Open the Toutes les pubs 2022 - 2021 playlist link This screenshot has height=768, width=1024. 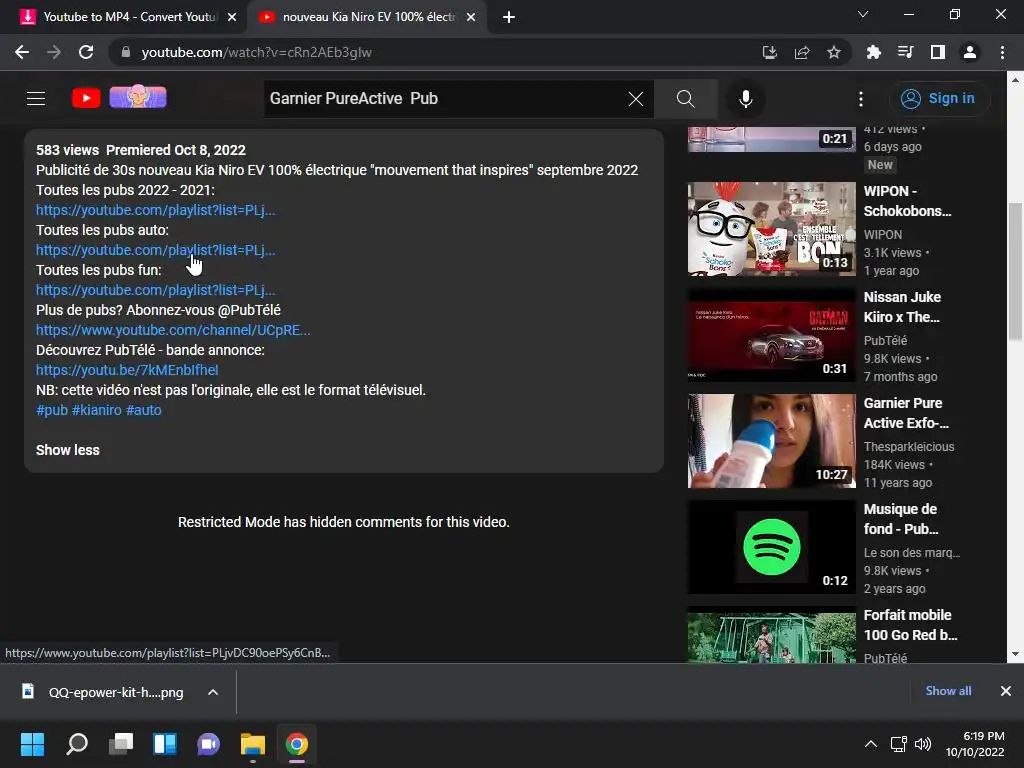(155, 210)
